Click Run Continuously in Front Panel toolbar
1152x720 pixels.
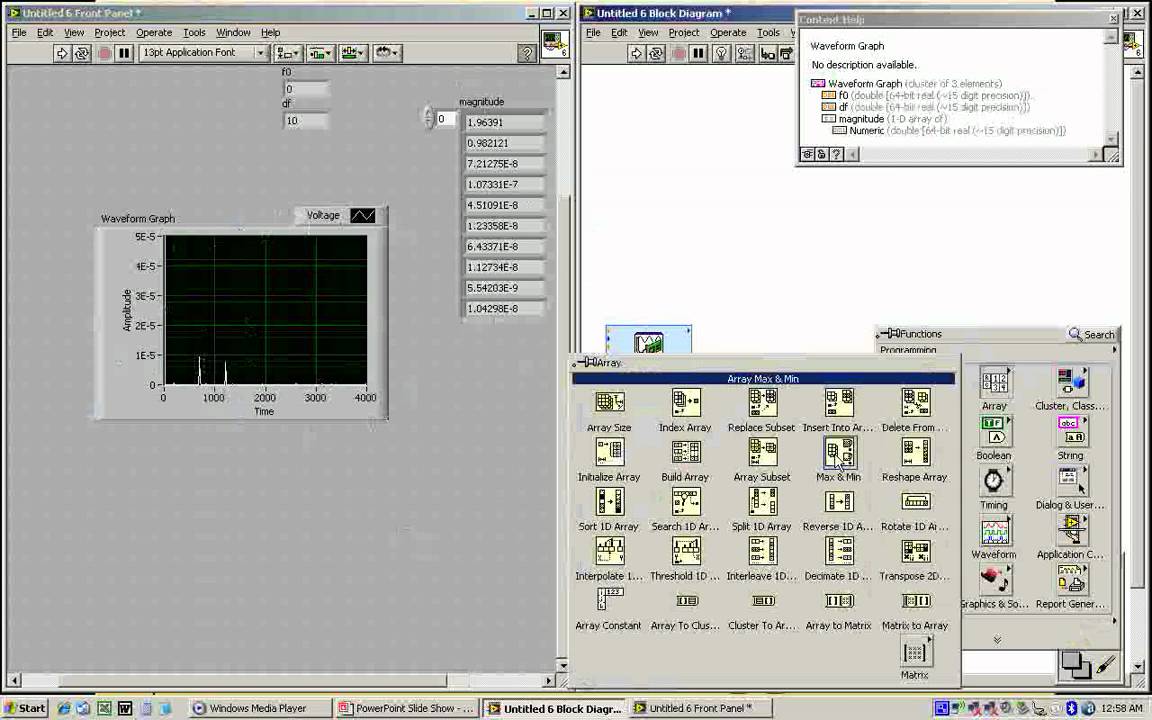[82, 53]
